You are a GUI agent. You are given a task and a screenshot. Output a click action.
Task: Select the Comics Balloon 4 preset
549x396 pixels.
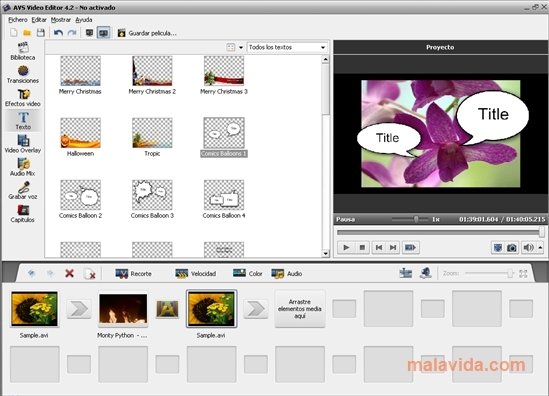224,199
